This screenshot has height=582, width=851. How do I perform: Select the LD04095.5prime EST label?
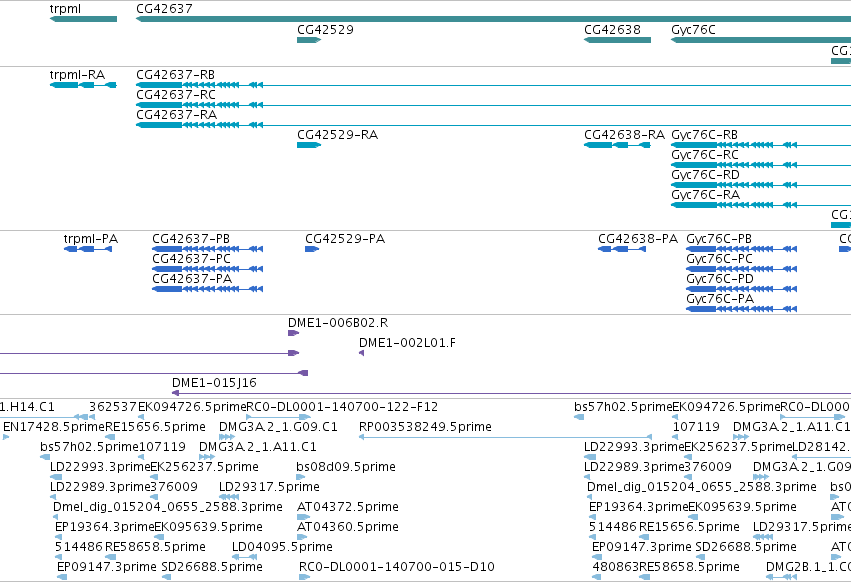[282, 547]
